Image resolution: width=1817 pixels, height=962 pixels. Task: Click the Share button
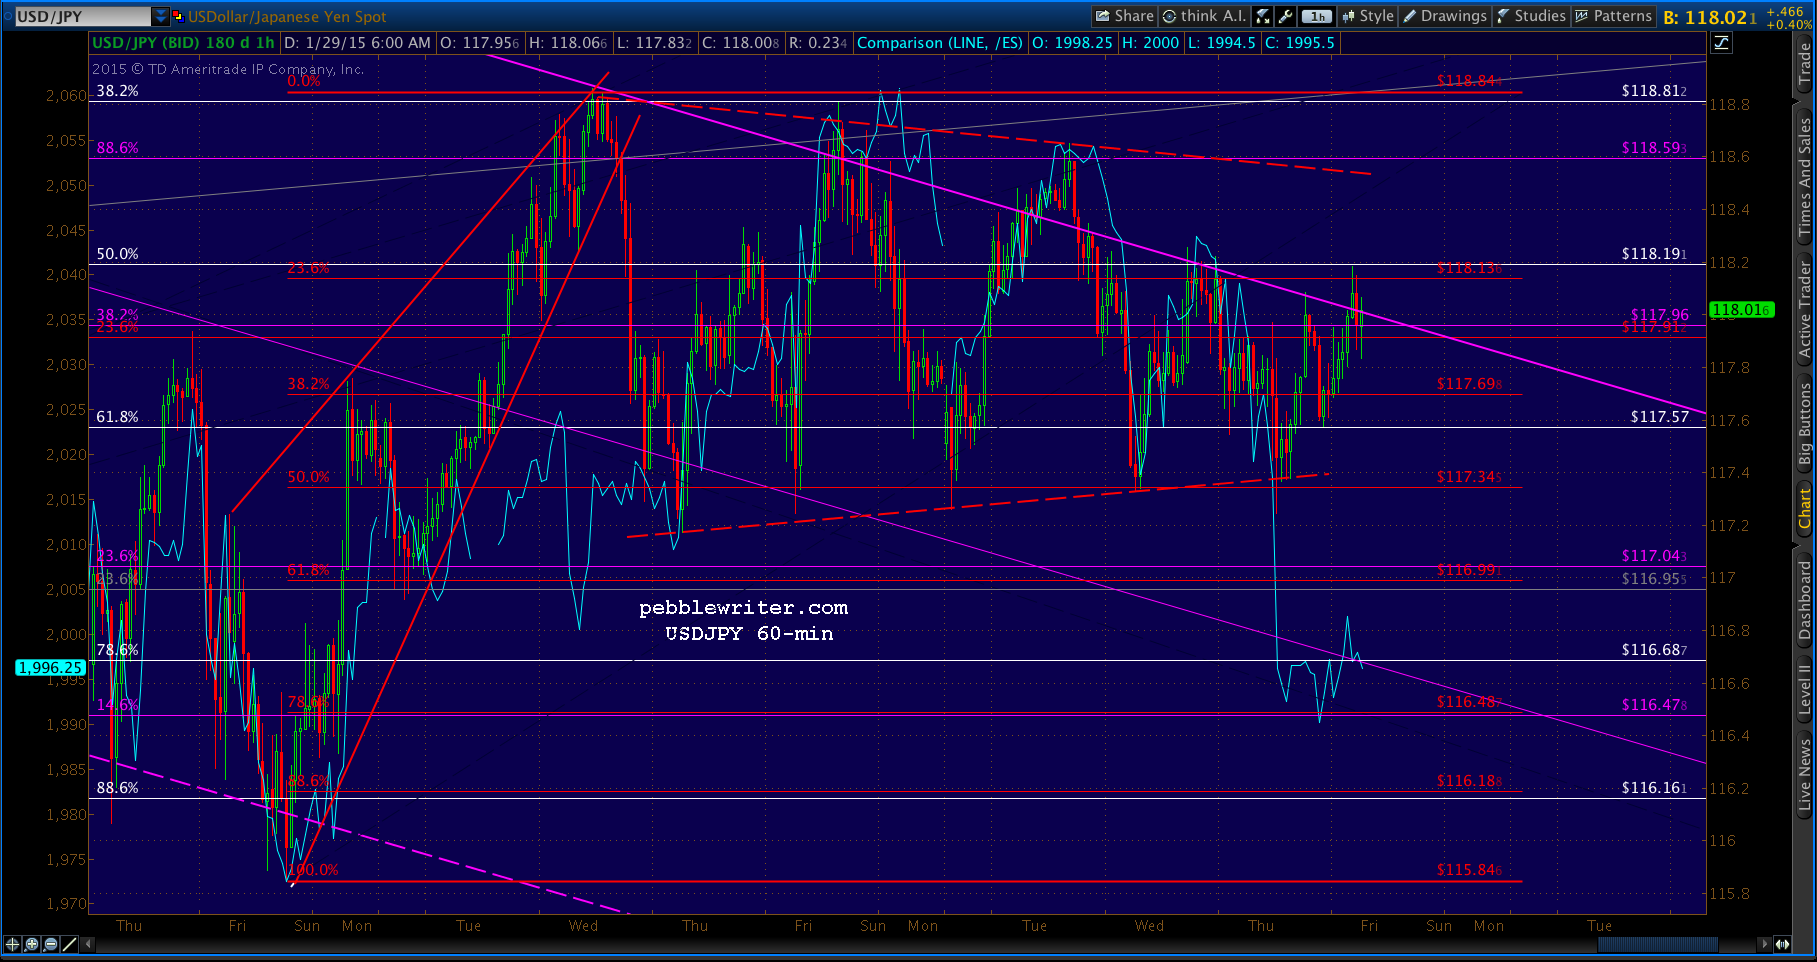point(1124,16)
